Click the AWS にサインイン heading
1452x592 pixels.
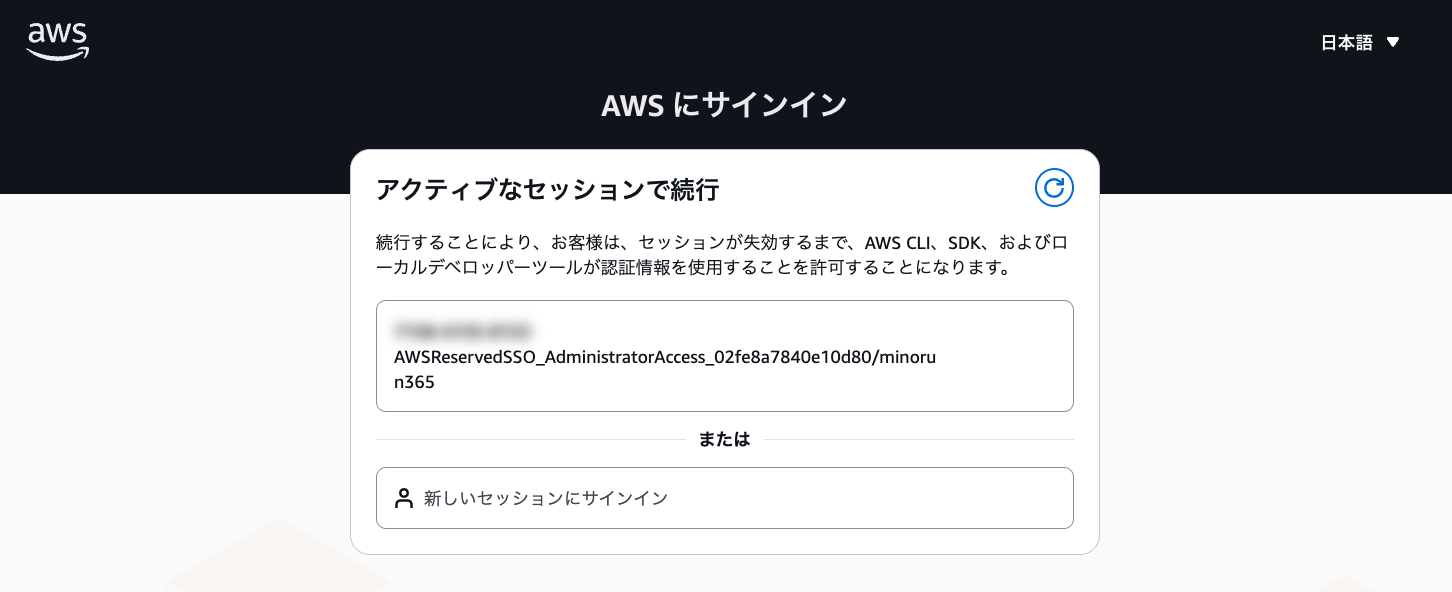click(725, 104)
